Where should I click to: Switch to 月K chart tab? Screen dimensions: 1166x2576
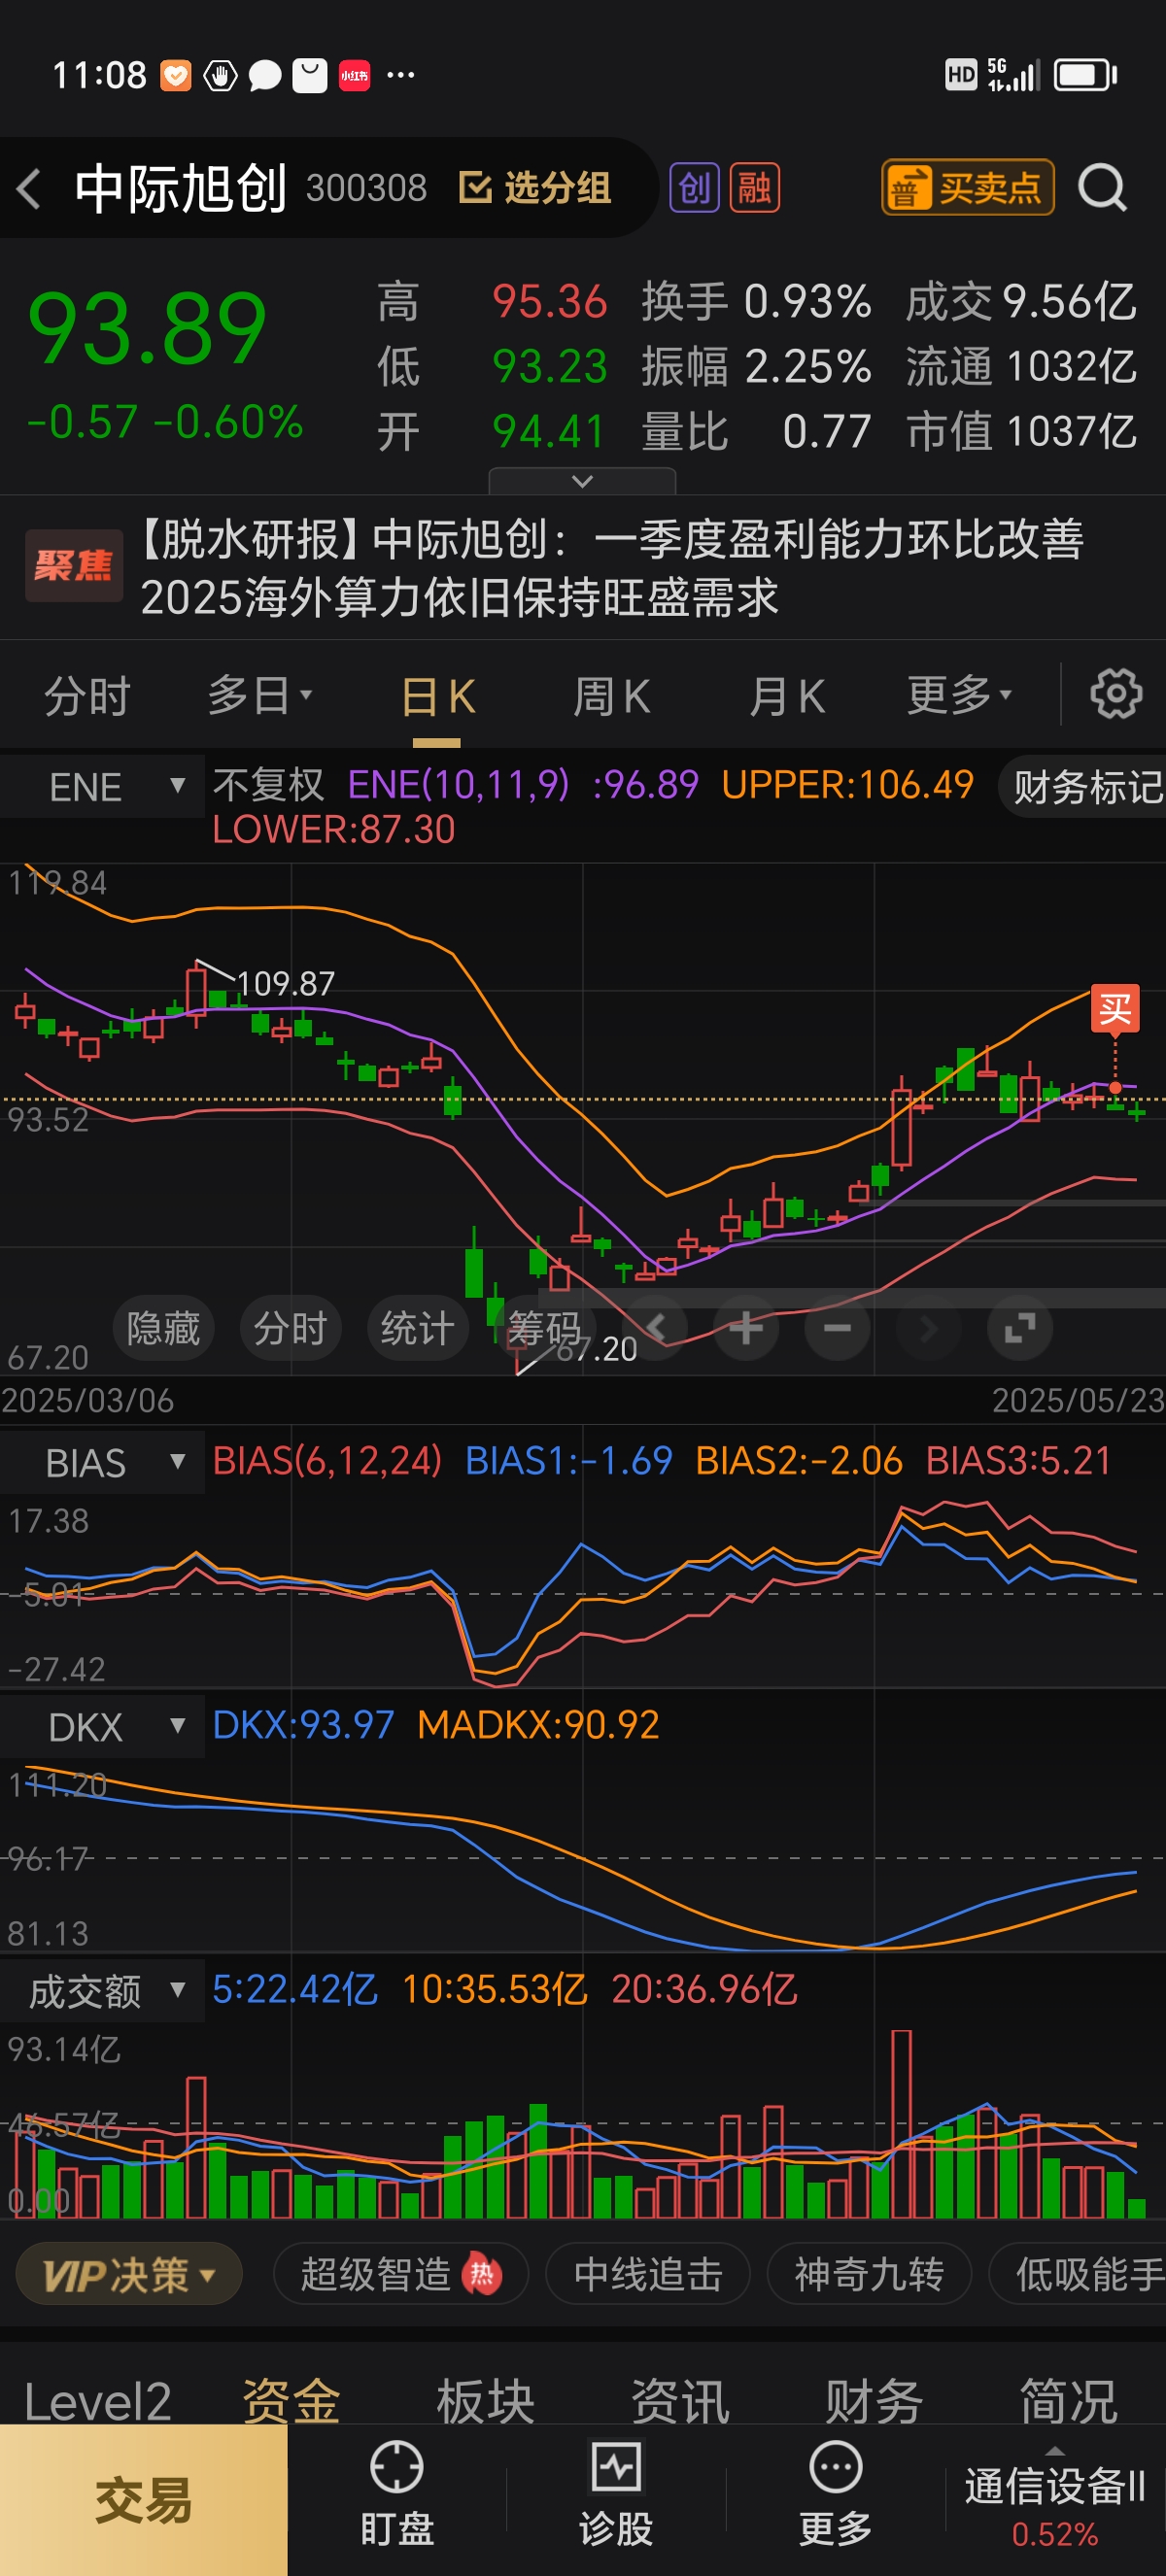(x=787, y=696)
